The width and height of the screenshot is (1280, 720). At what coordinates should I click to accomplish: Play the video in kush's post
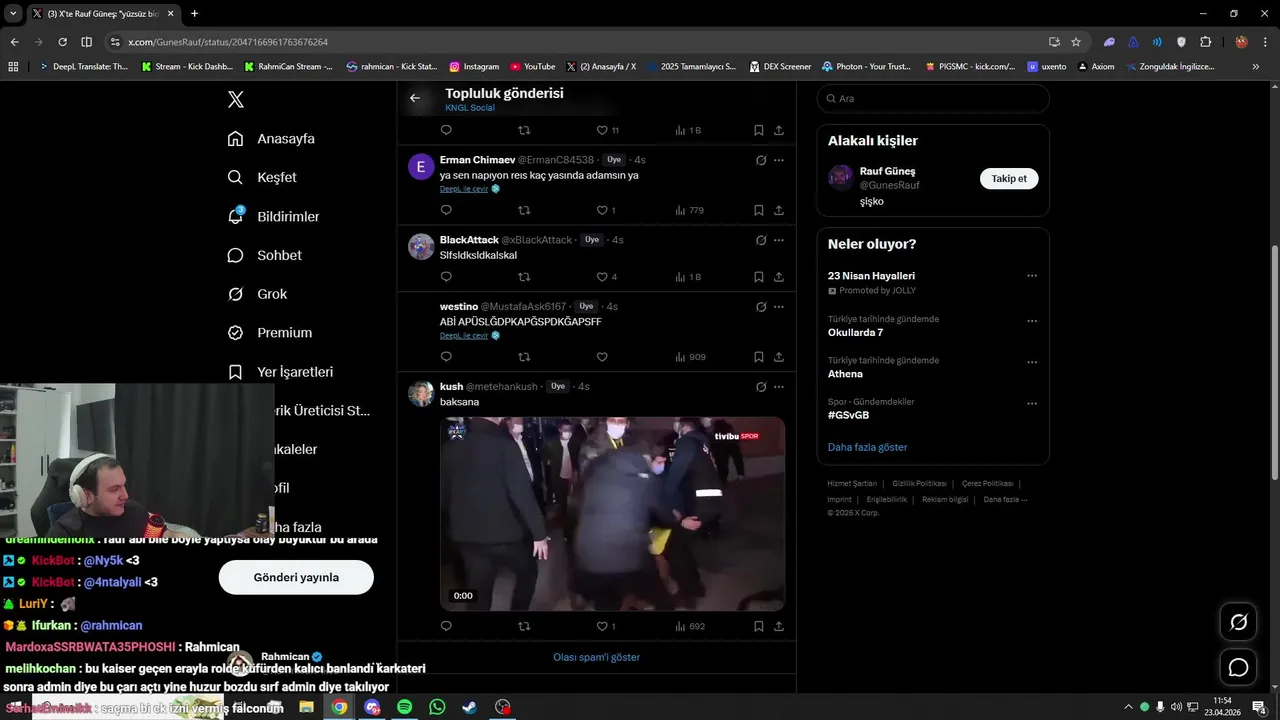[612, 513]
